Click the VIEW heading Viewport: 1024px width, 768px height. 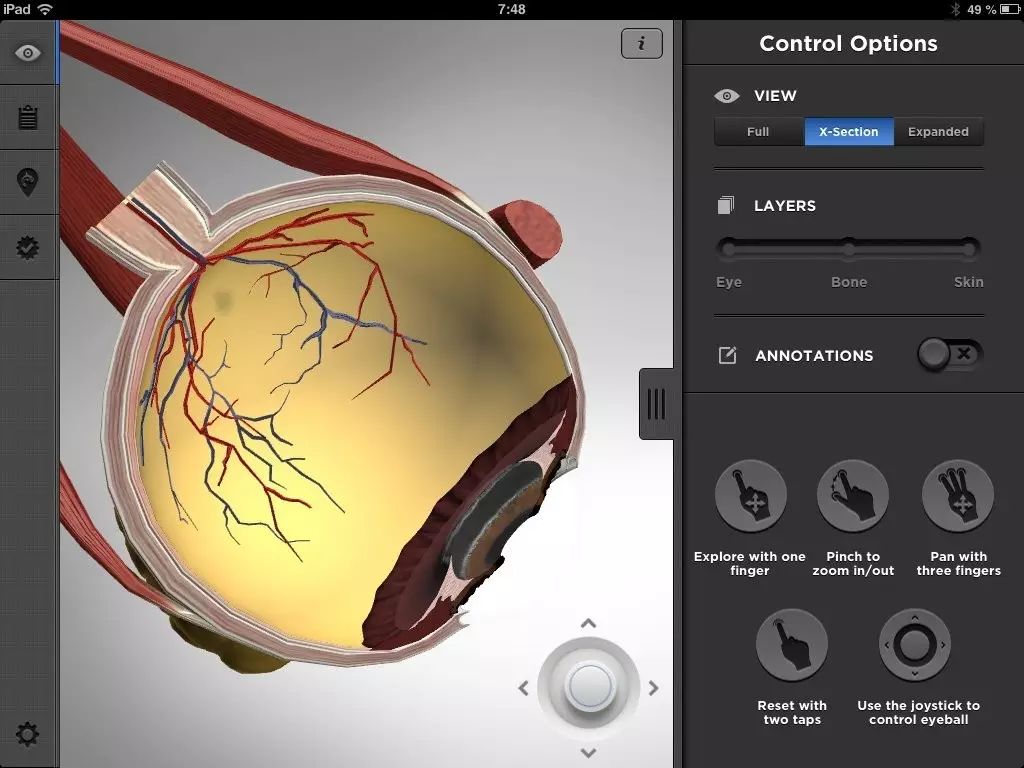point(775,96)
